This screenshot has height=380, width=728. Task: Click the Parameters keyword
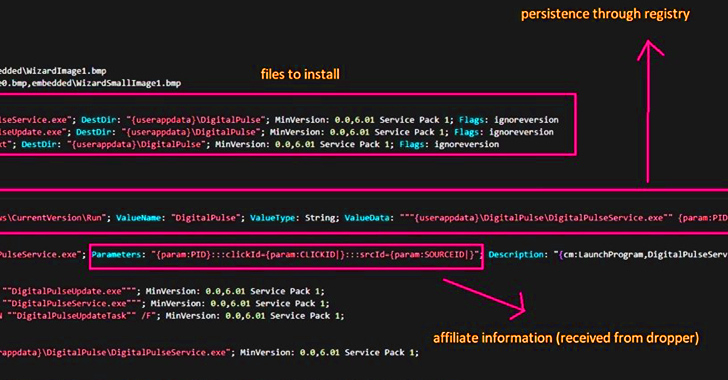tap(116, 255)
